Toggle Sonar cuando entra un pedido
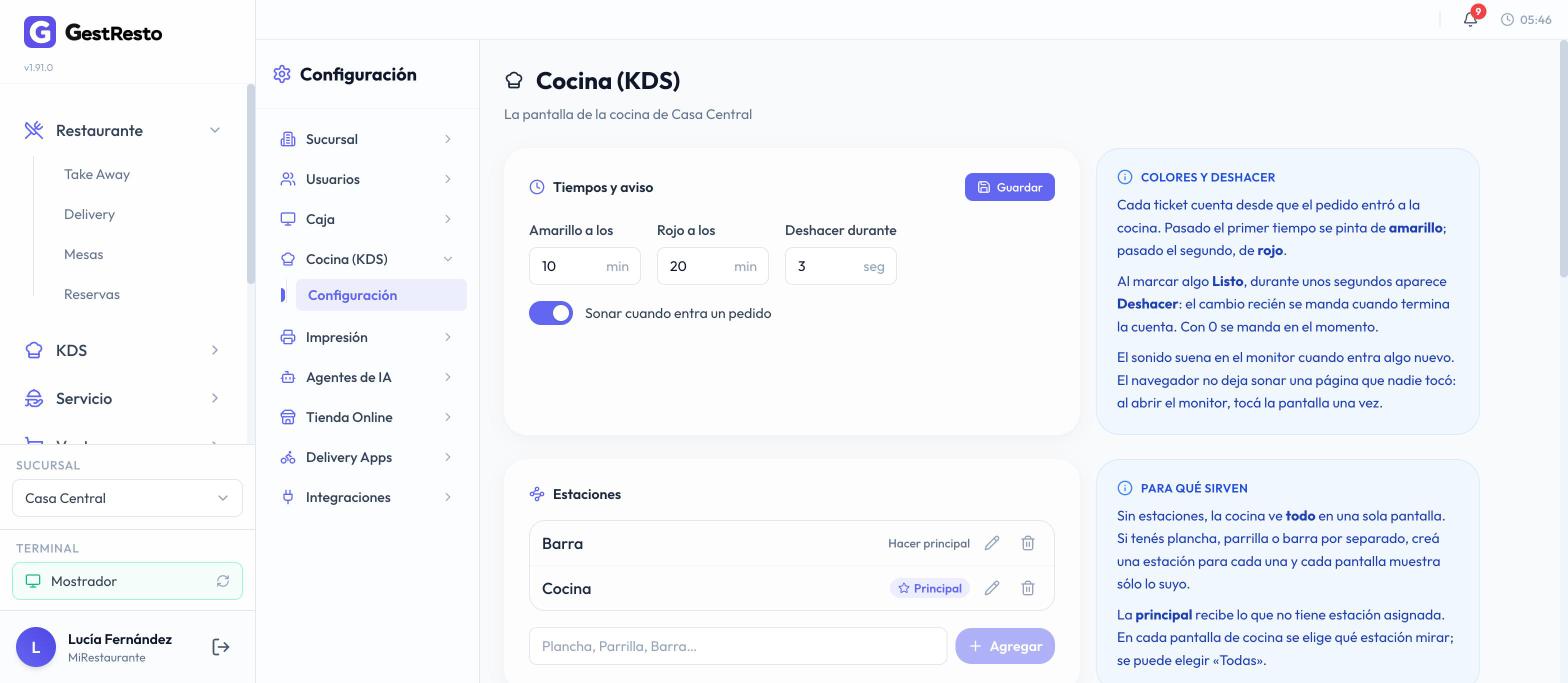1568x683 pixels. [551, 313]
